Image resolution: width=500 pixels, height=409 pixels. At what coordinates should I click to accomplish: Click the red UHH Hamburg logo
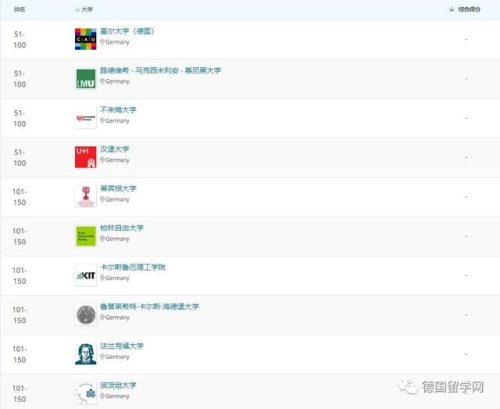tap(86, 157)
